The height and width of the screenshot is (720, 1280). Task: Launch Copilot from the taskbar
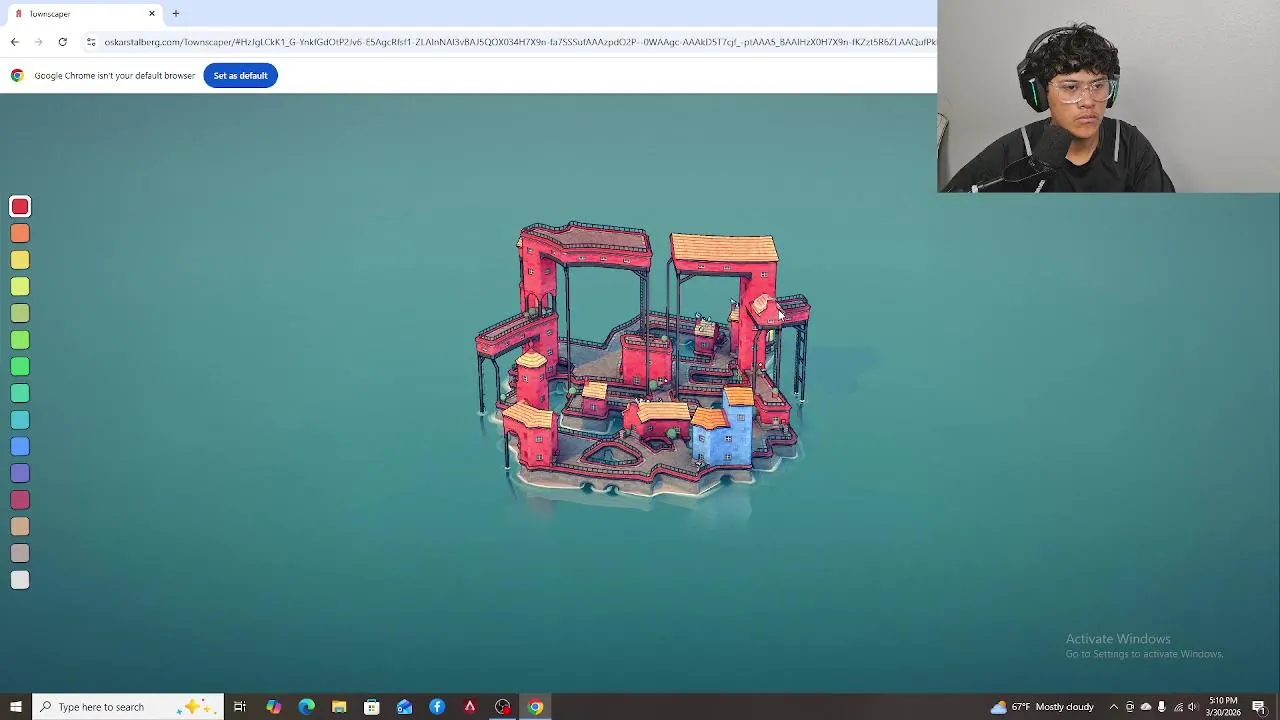click(x=273, y=707)
